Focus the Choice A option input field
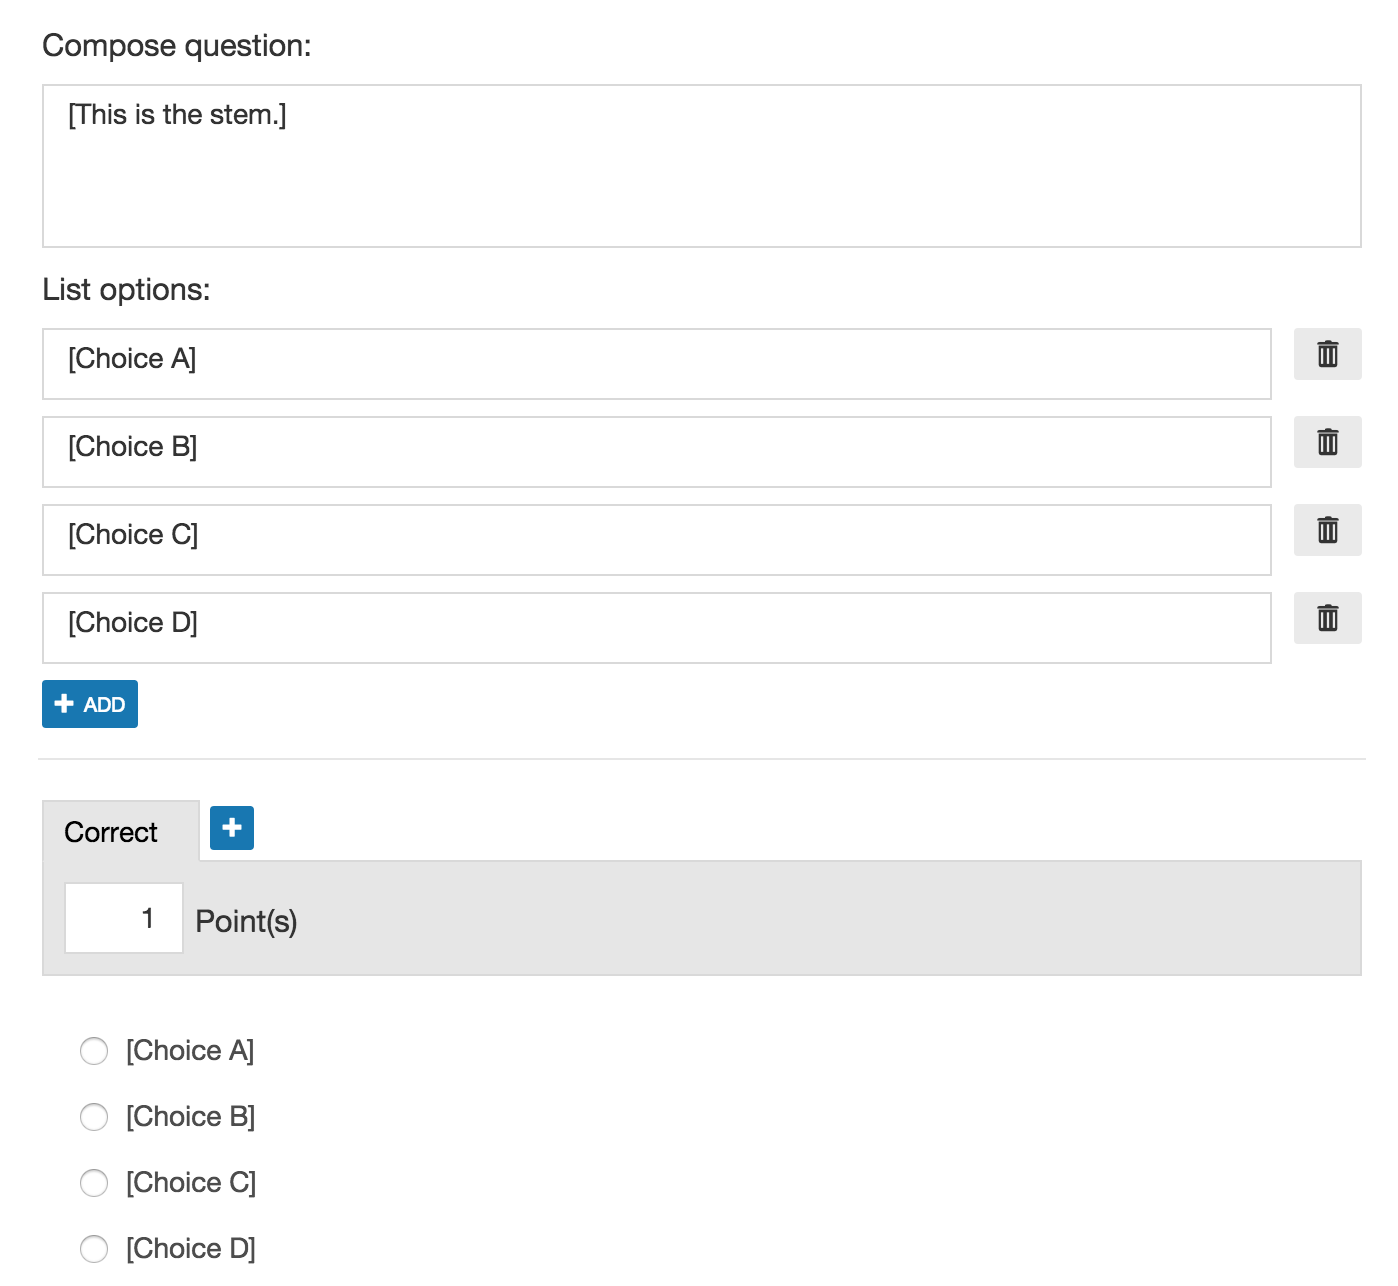Viewport: 1398px width, 1286px height. coord(656,364)
